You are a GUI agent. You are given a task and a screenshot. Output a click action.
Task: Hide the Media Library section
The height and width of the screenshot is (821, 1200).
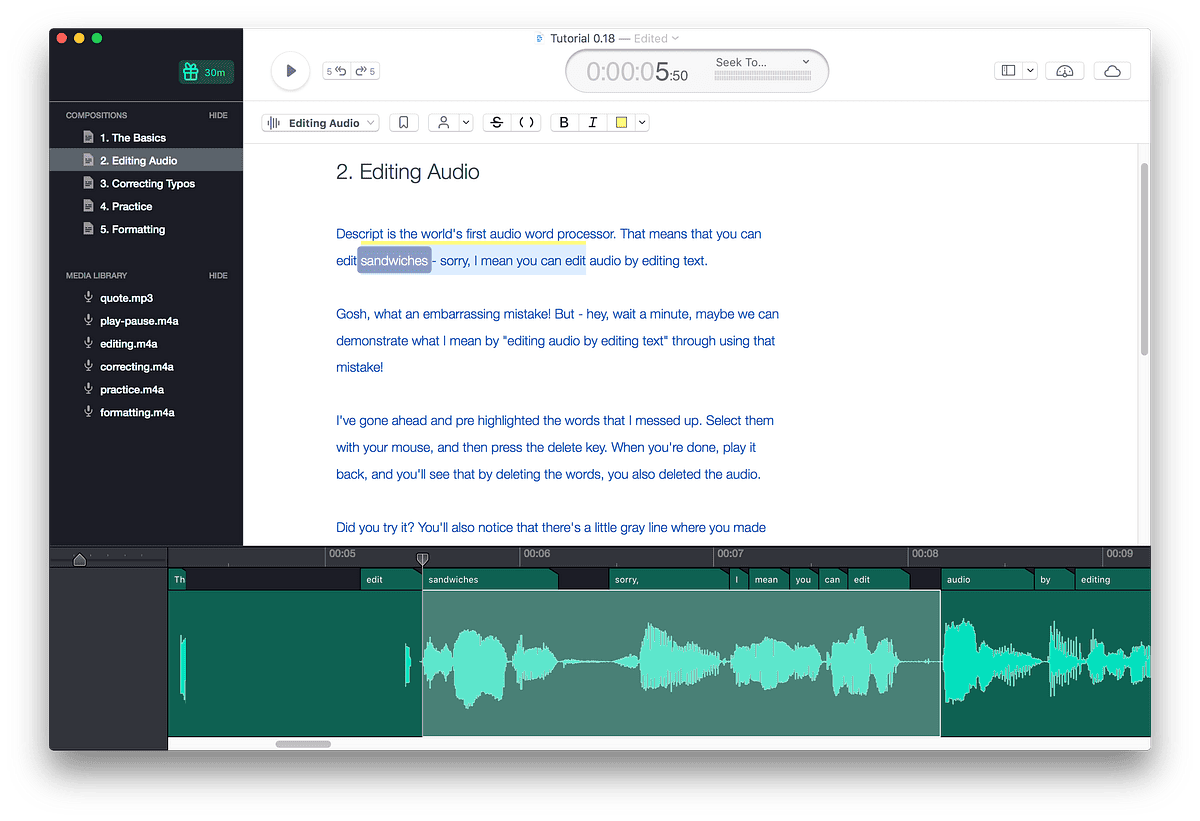218,275
